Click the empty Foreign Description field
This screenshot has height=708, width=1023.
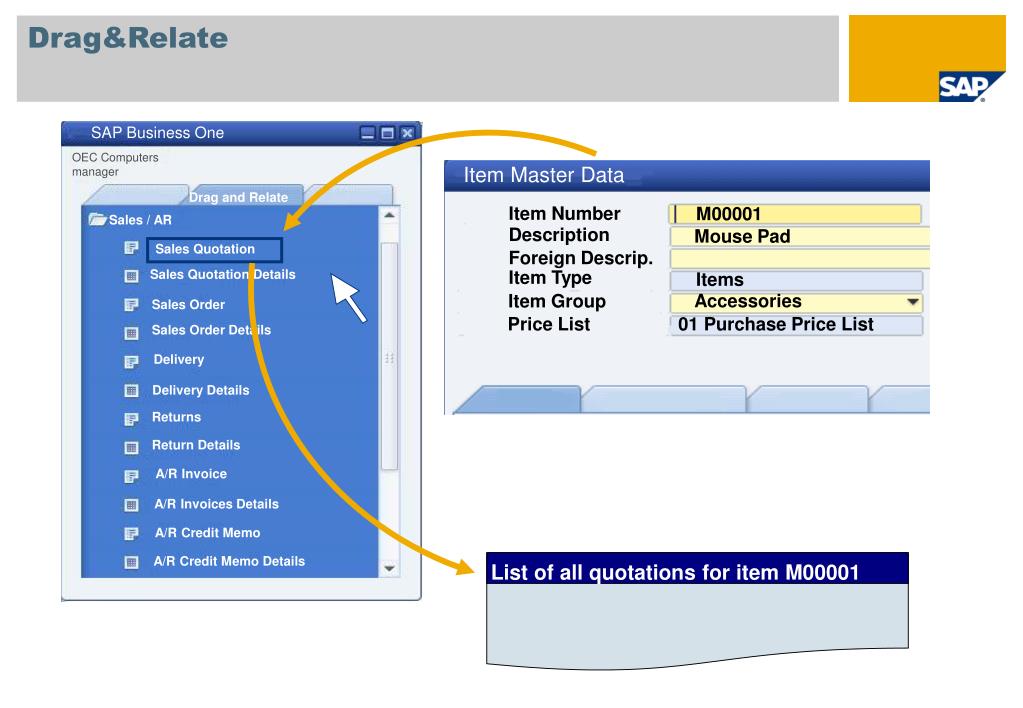(x=799, y=258)
